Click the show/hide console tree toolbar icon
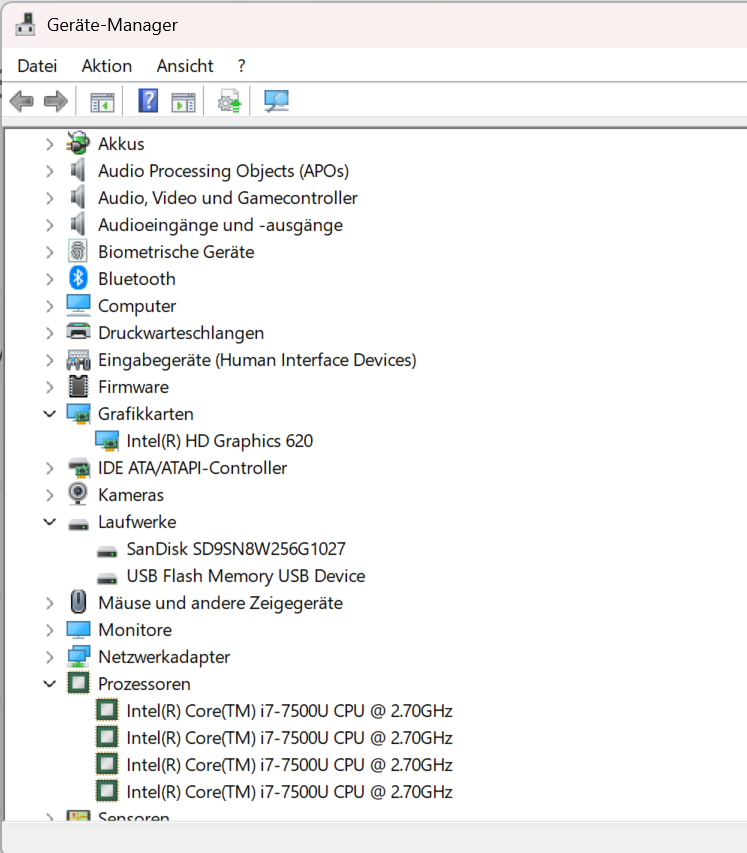This screenshot has width=747, height=853. tap(102, 102)
